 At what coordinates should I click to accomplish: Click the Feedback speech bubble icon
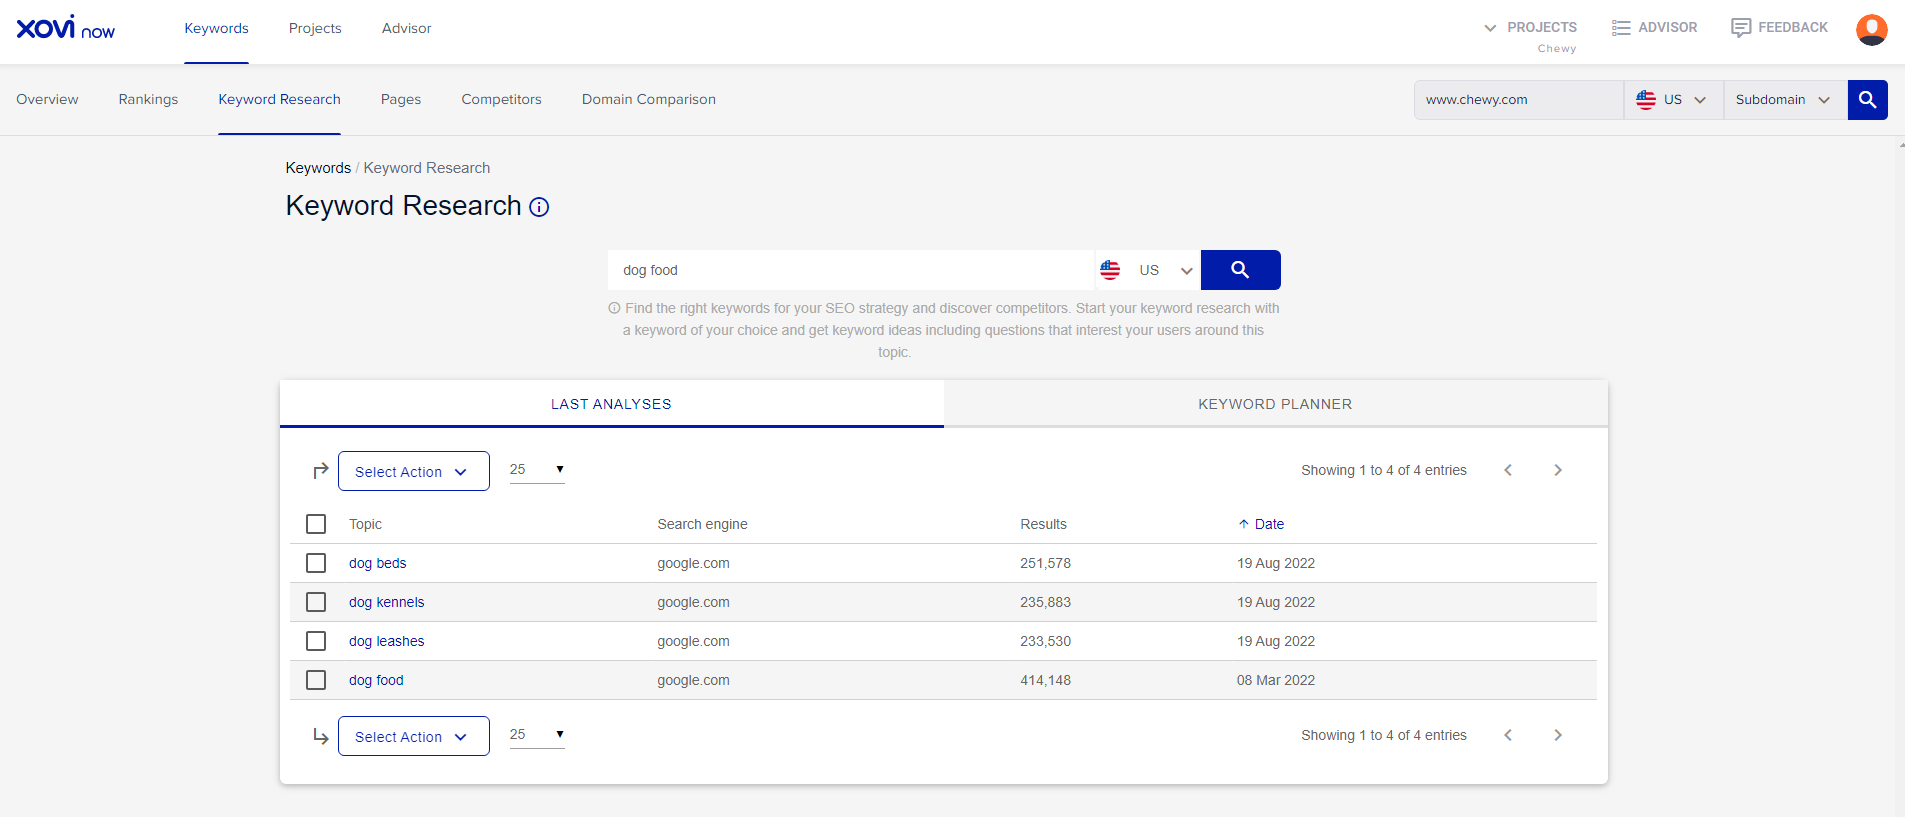1741,28
